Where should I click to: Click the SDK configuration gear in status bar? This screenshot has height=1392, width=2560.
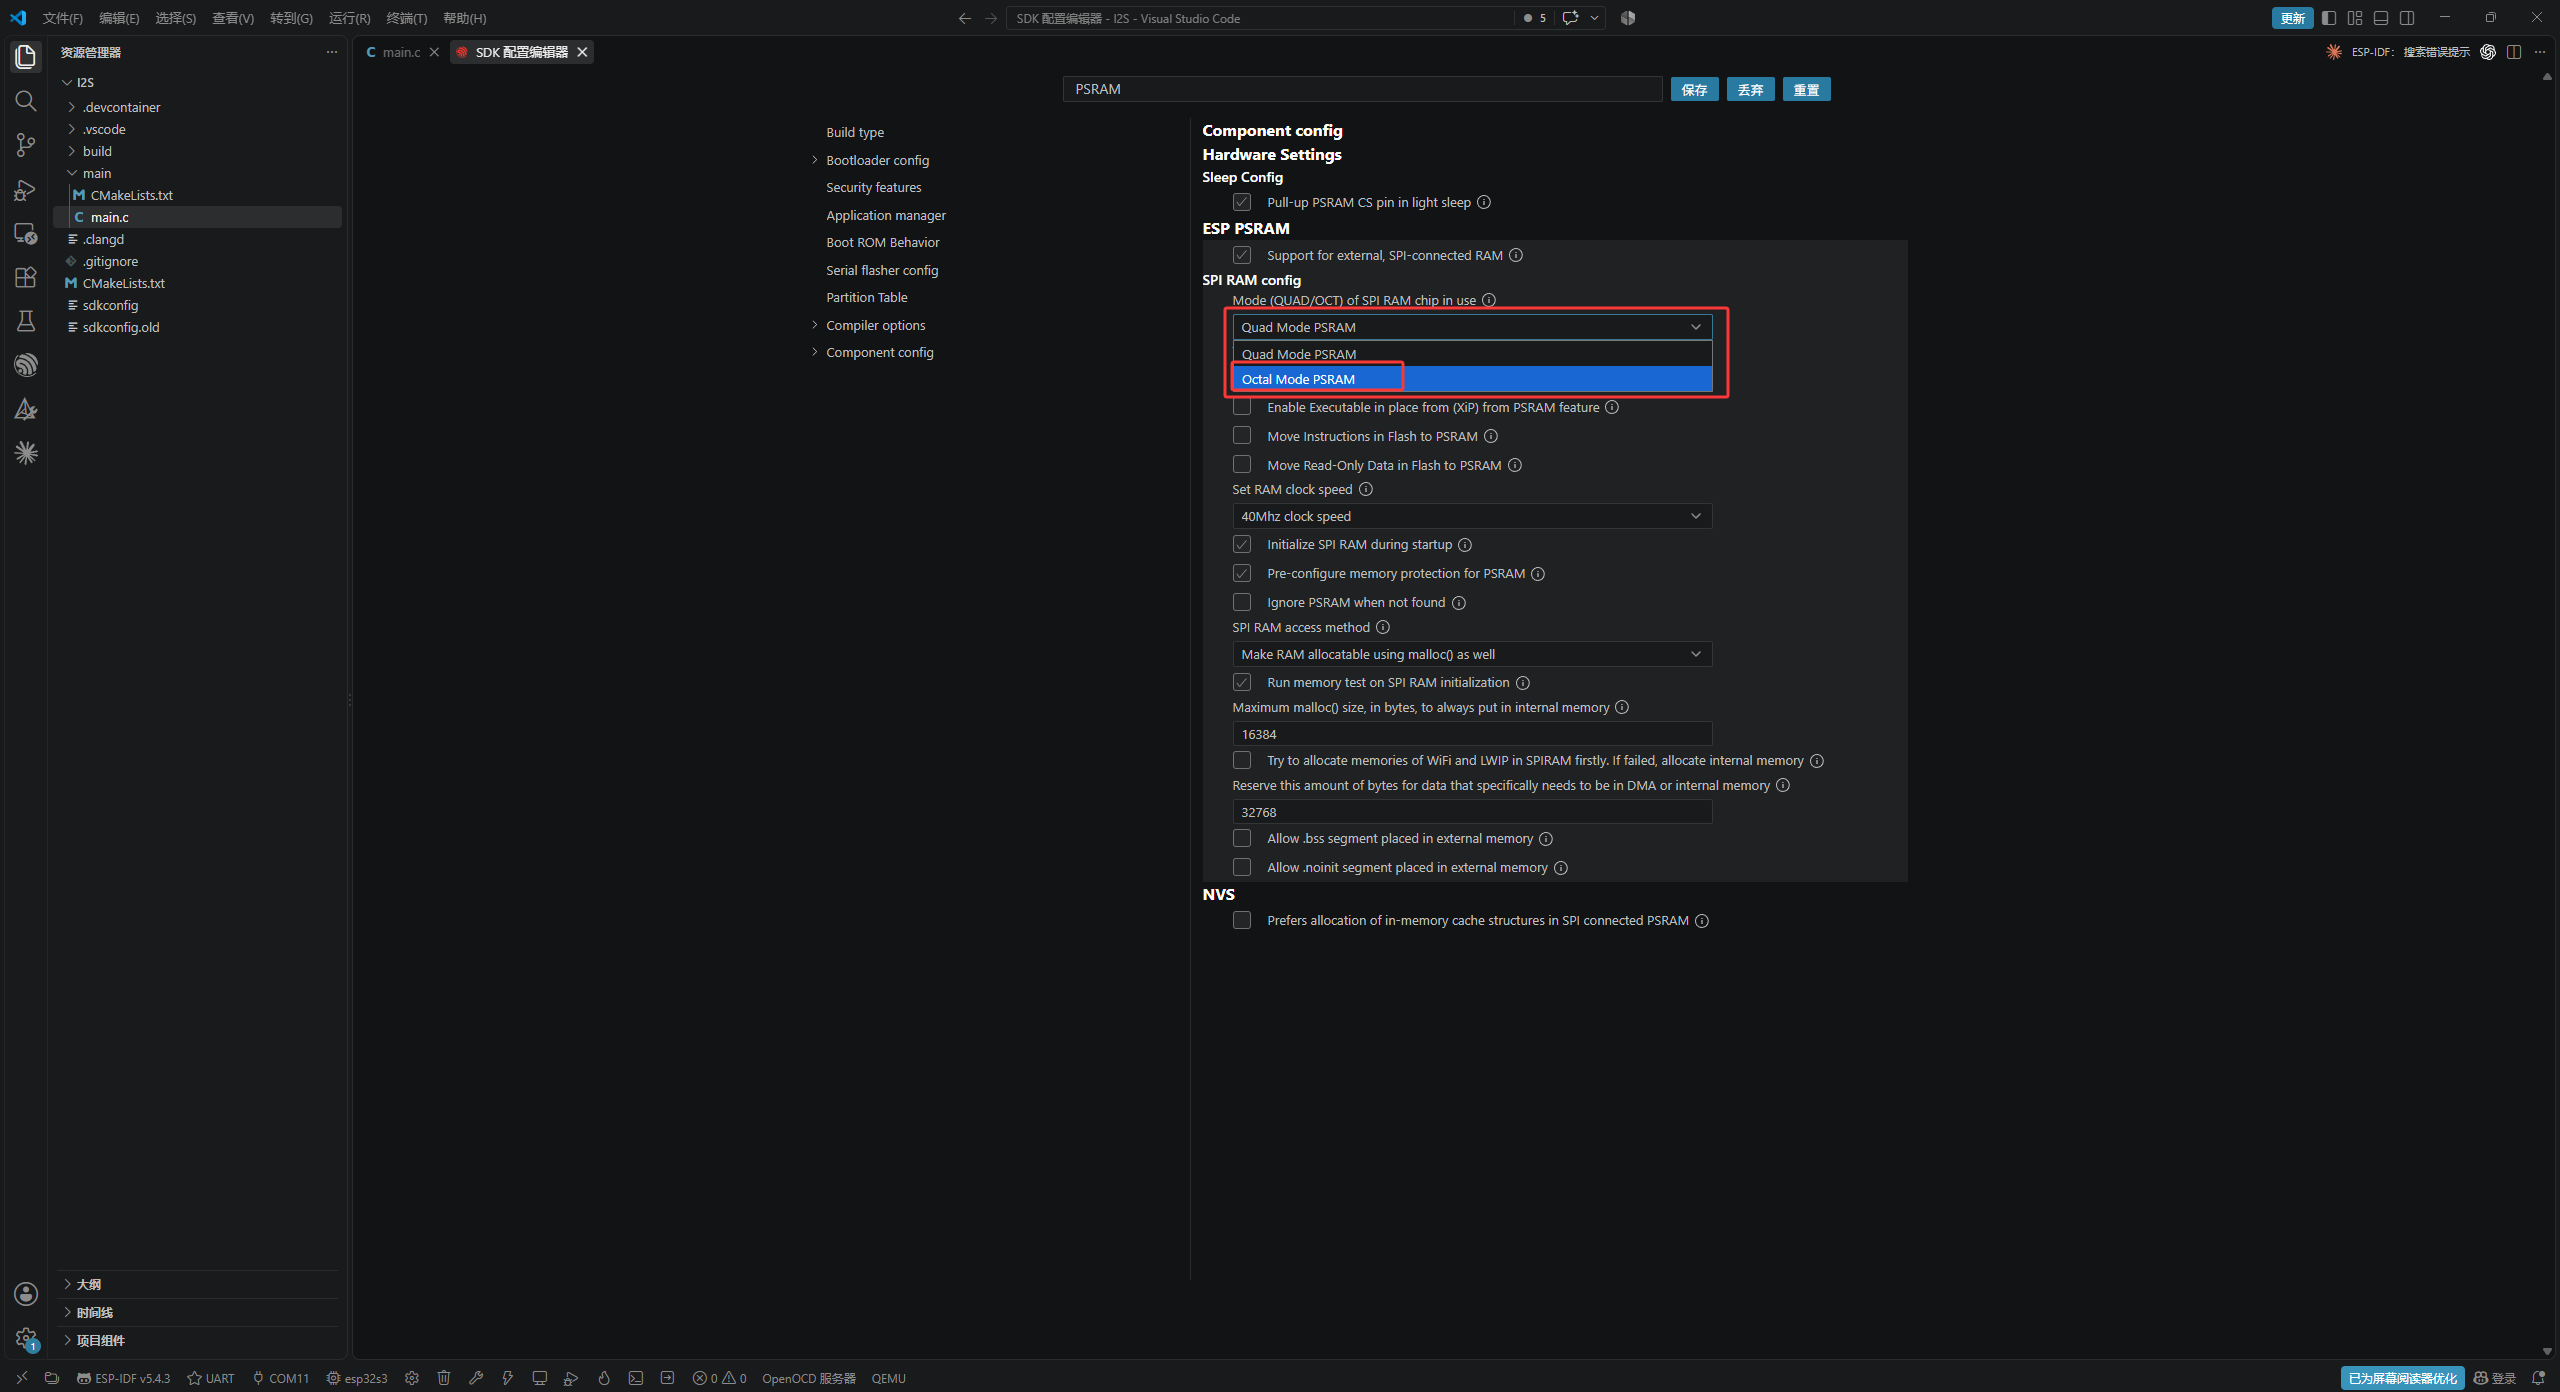pyautogui.click(x=412, y=1378)
